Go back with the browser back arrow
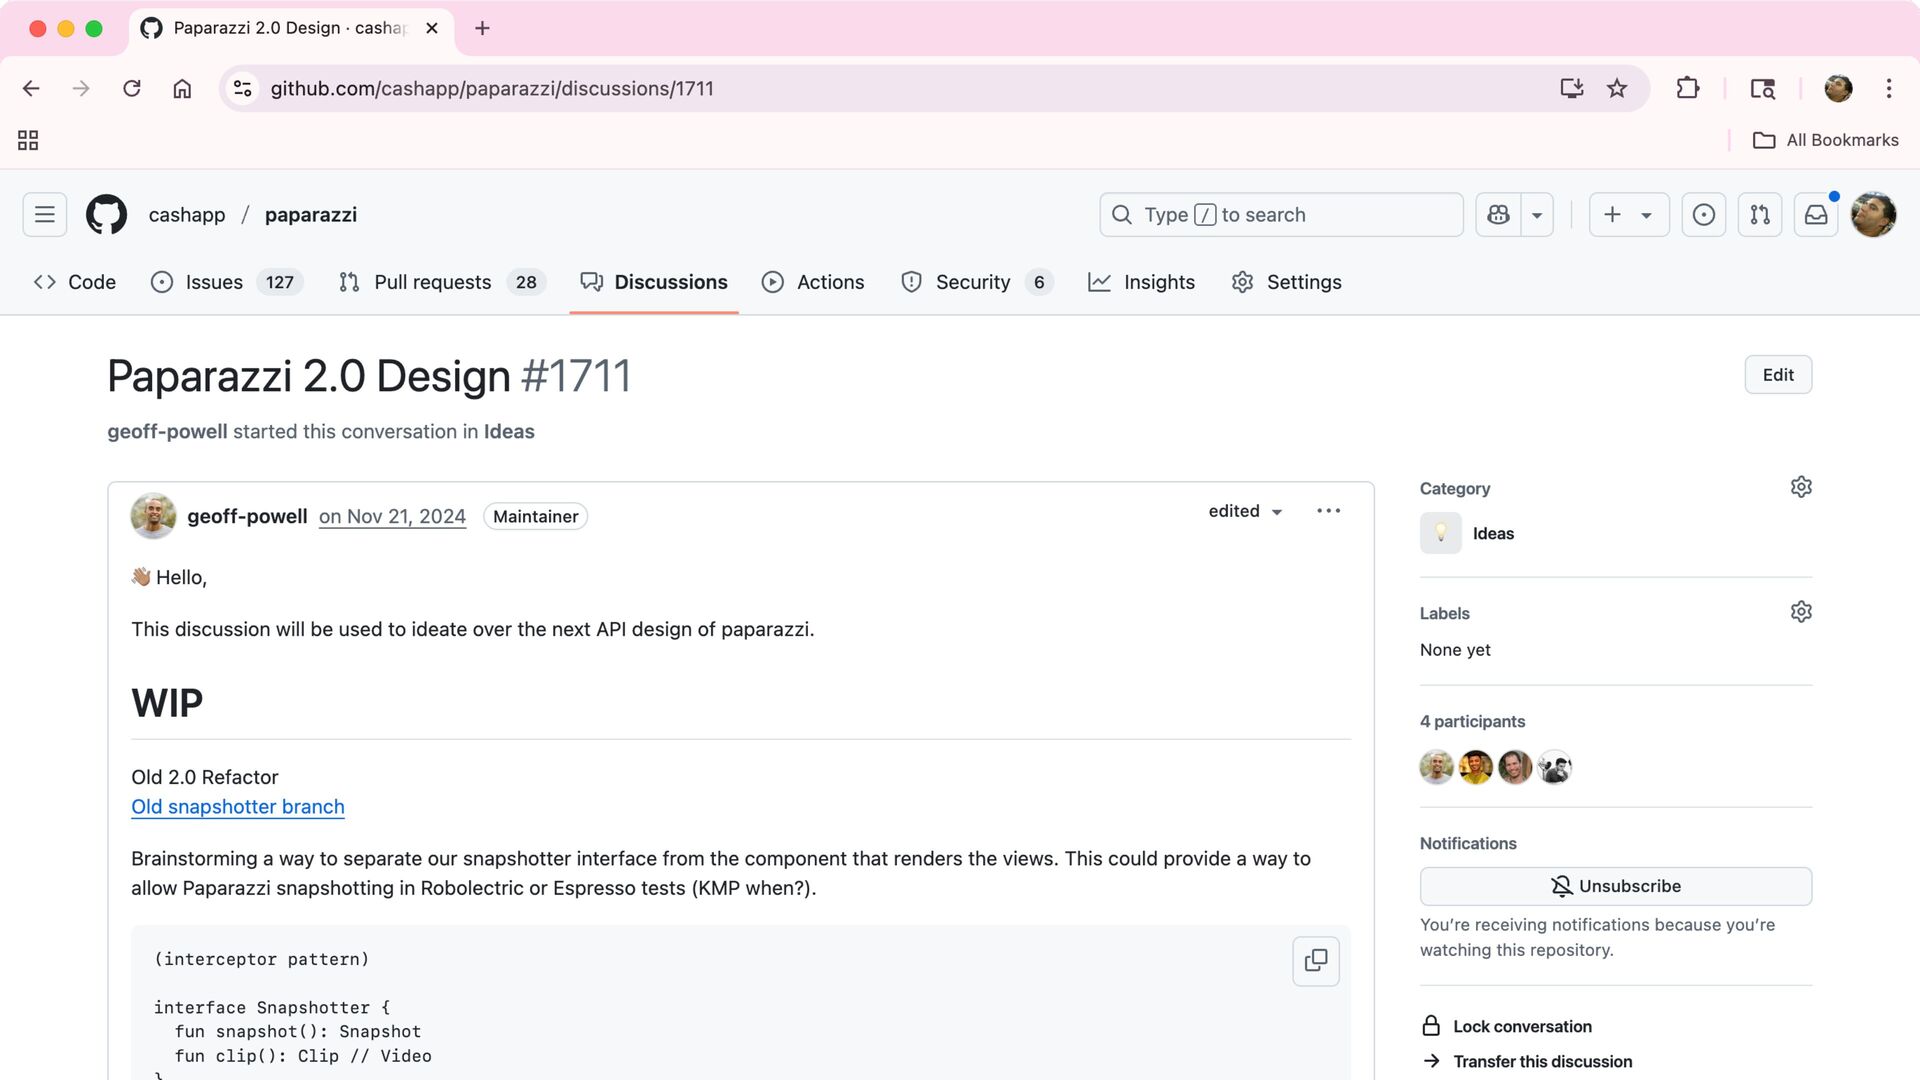1920x1080 pixels. (x=31, y=88)
